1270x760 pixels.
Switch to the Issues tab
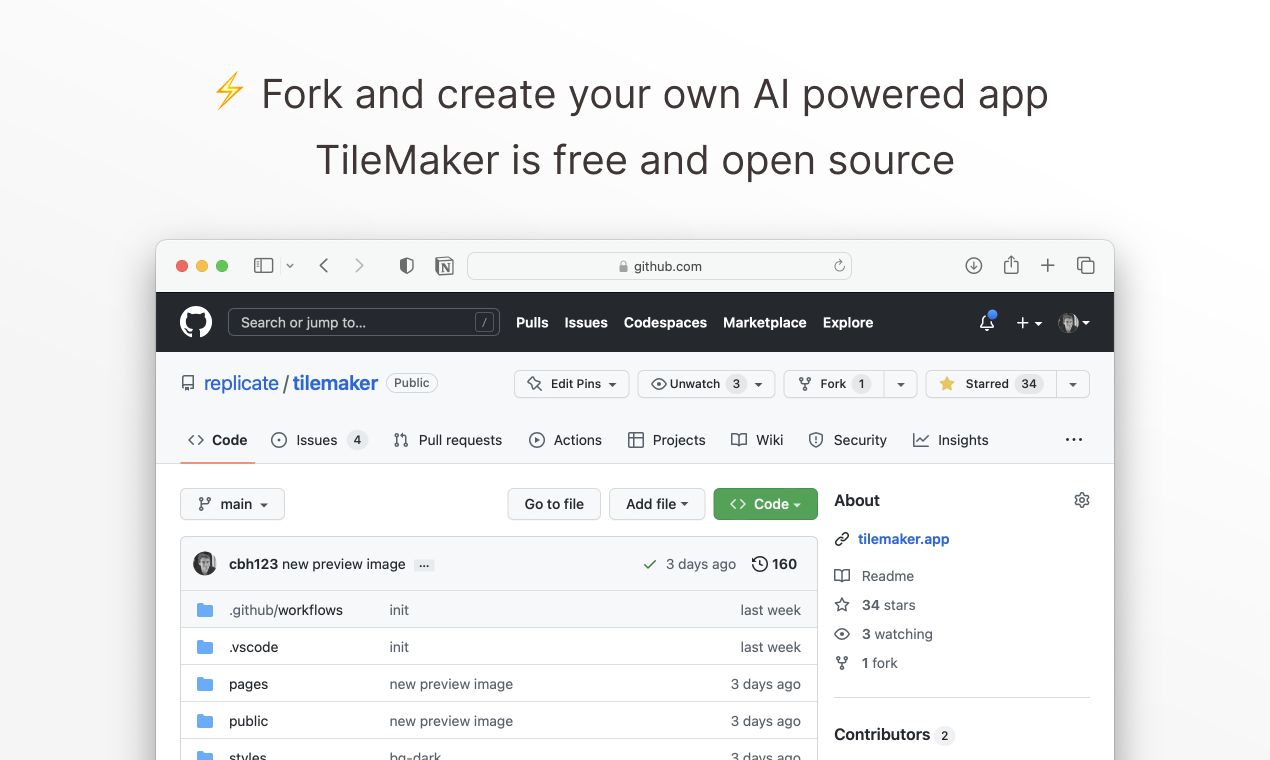[x=319, y=440]
